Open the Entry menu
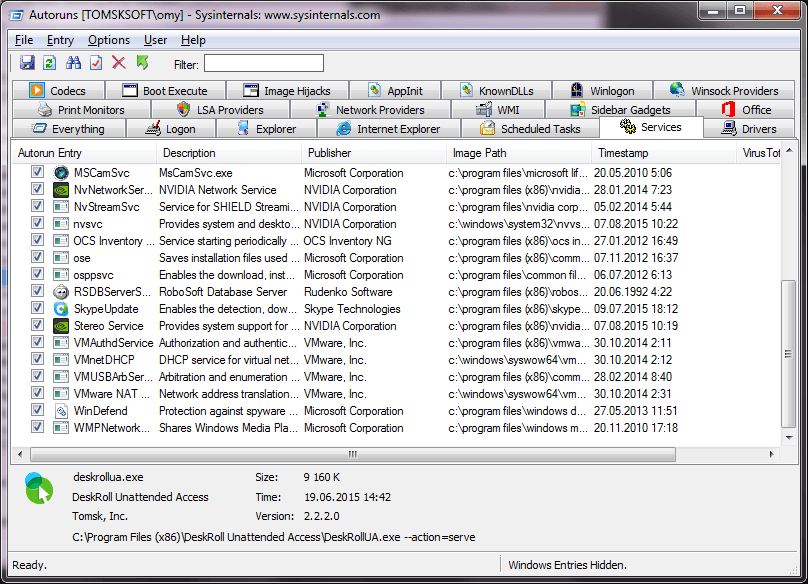The height and width of the screenshot is (584, 808). tap(60, 40)
